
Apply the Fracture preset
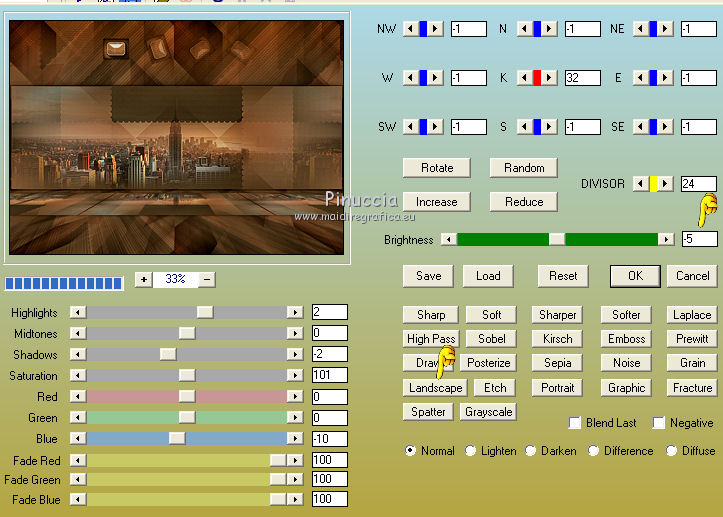pos(692,387)
